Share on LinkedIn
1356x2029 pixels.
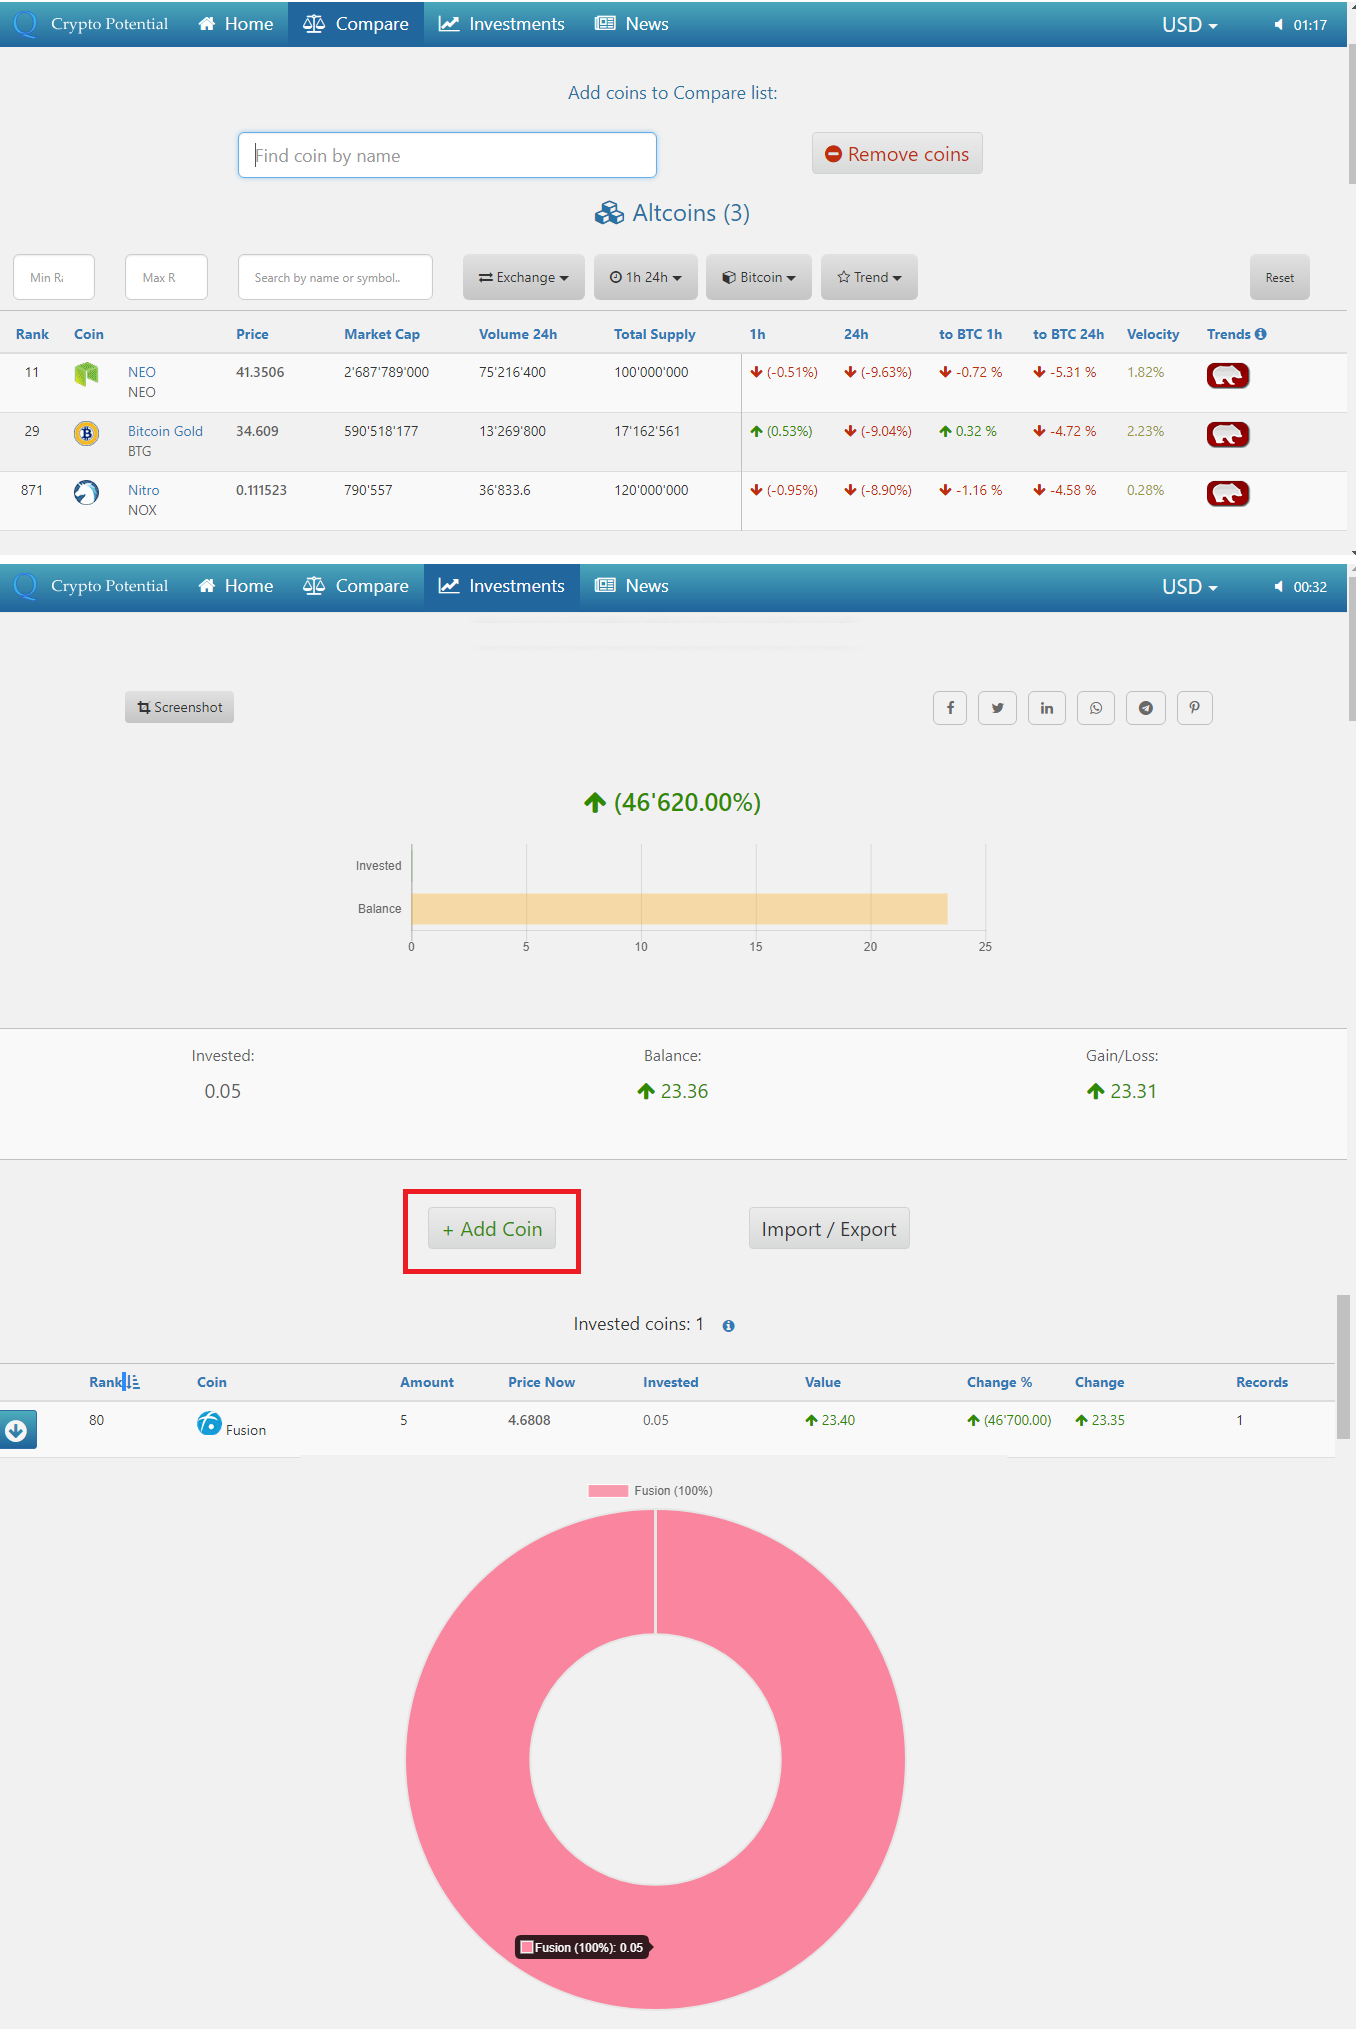tap(1047, 708)
